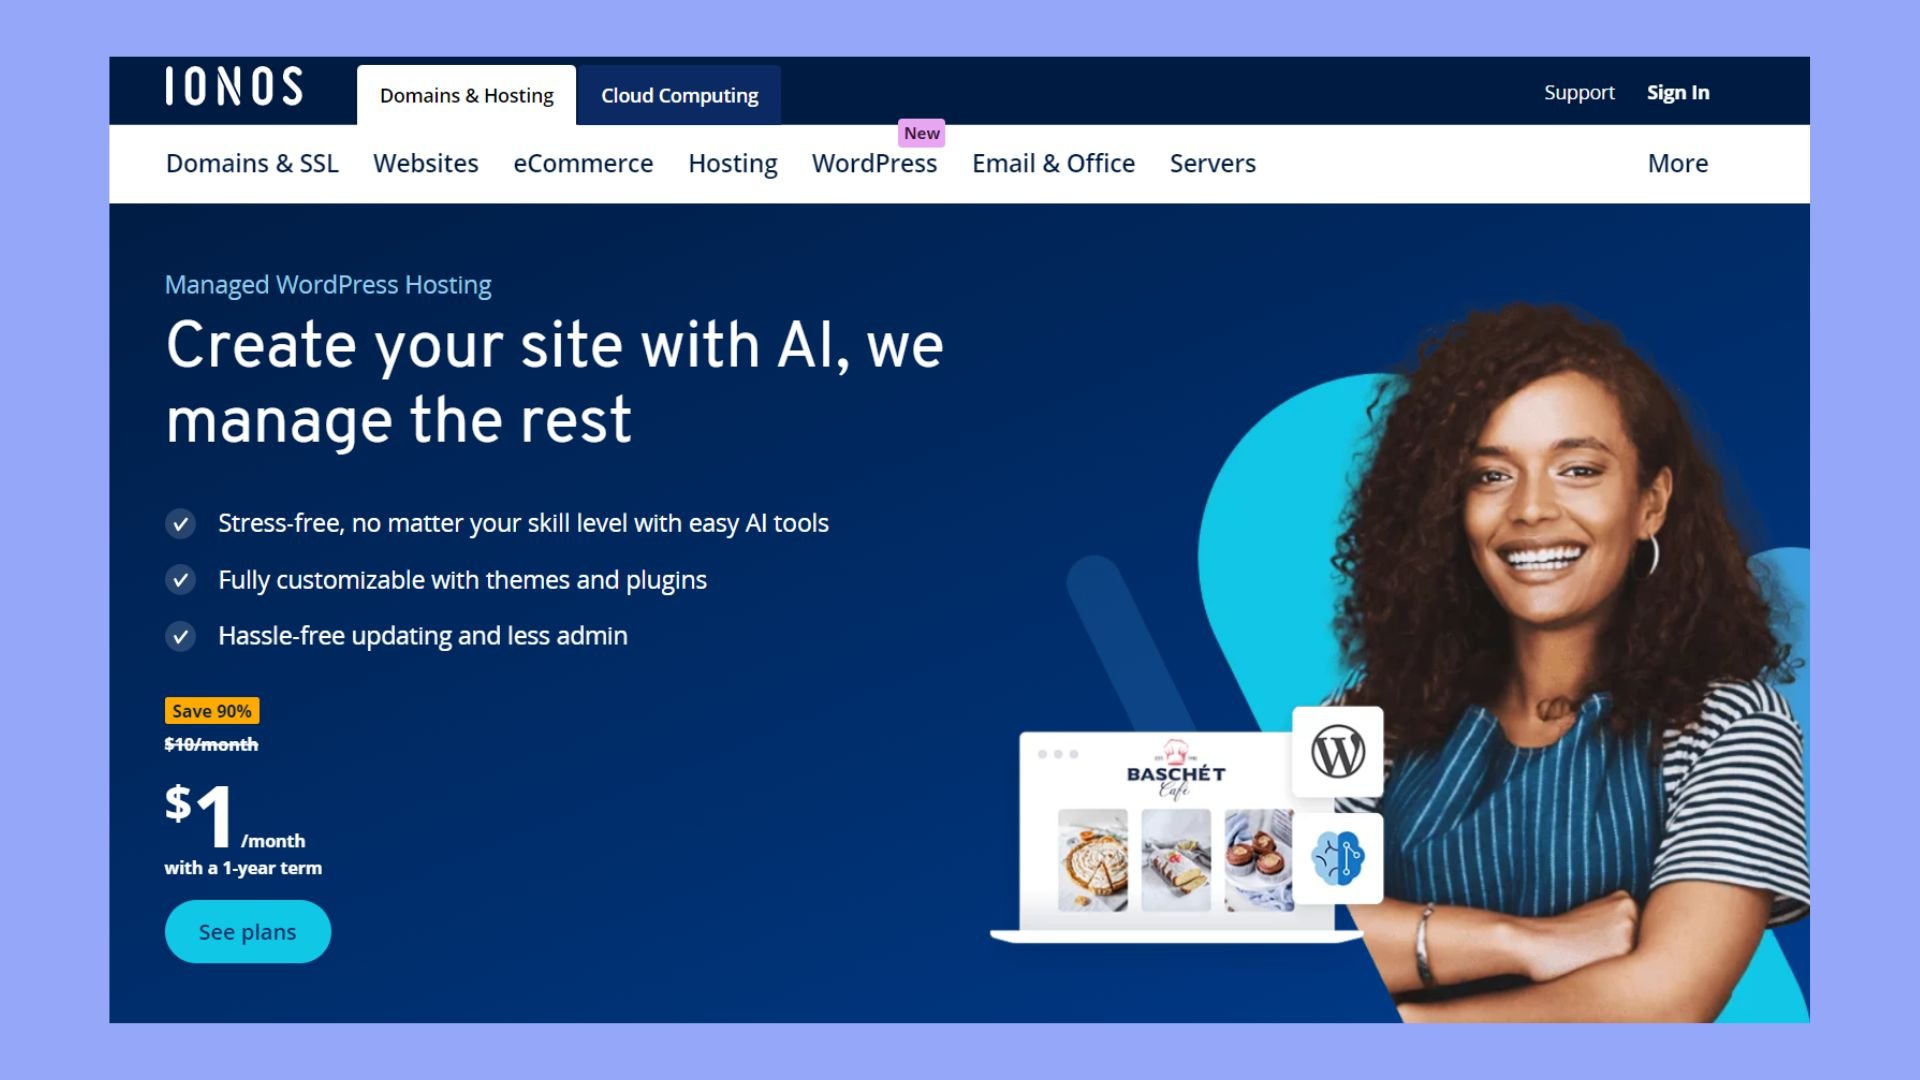The height and width of the screenshot is (1080, 1920).
Task: Expand the Email & Office menu
Action: (1053, 163)
